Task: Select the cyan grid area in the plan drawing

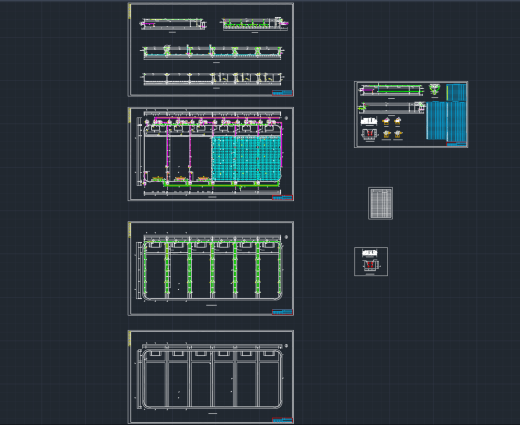Action: click(x=246, y=159)
